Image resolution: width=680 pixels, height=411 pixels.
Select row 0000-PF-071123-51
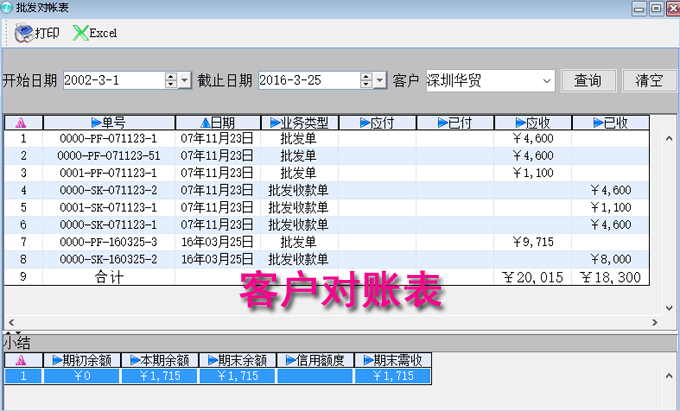point(327,156)
